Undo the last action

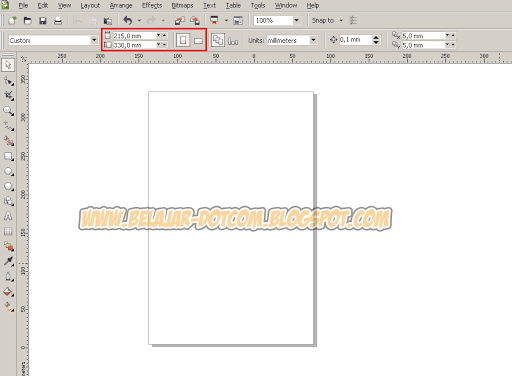tap(128, 21)
